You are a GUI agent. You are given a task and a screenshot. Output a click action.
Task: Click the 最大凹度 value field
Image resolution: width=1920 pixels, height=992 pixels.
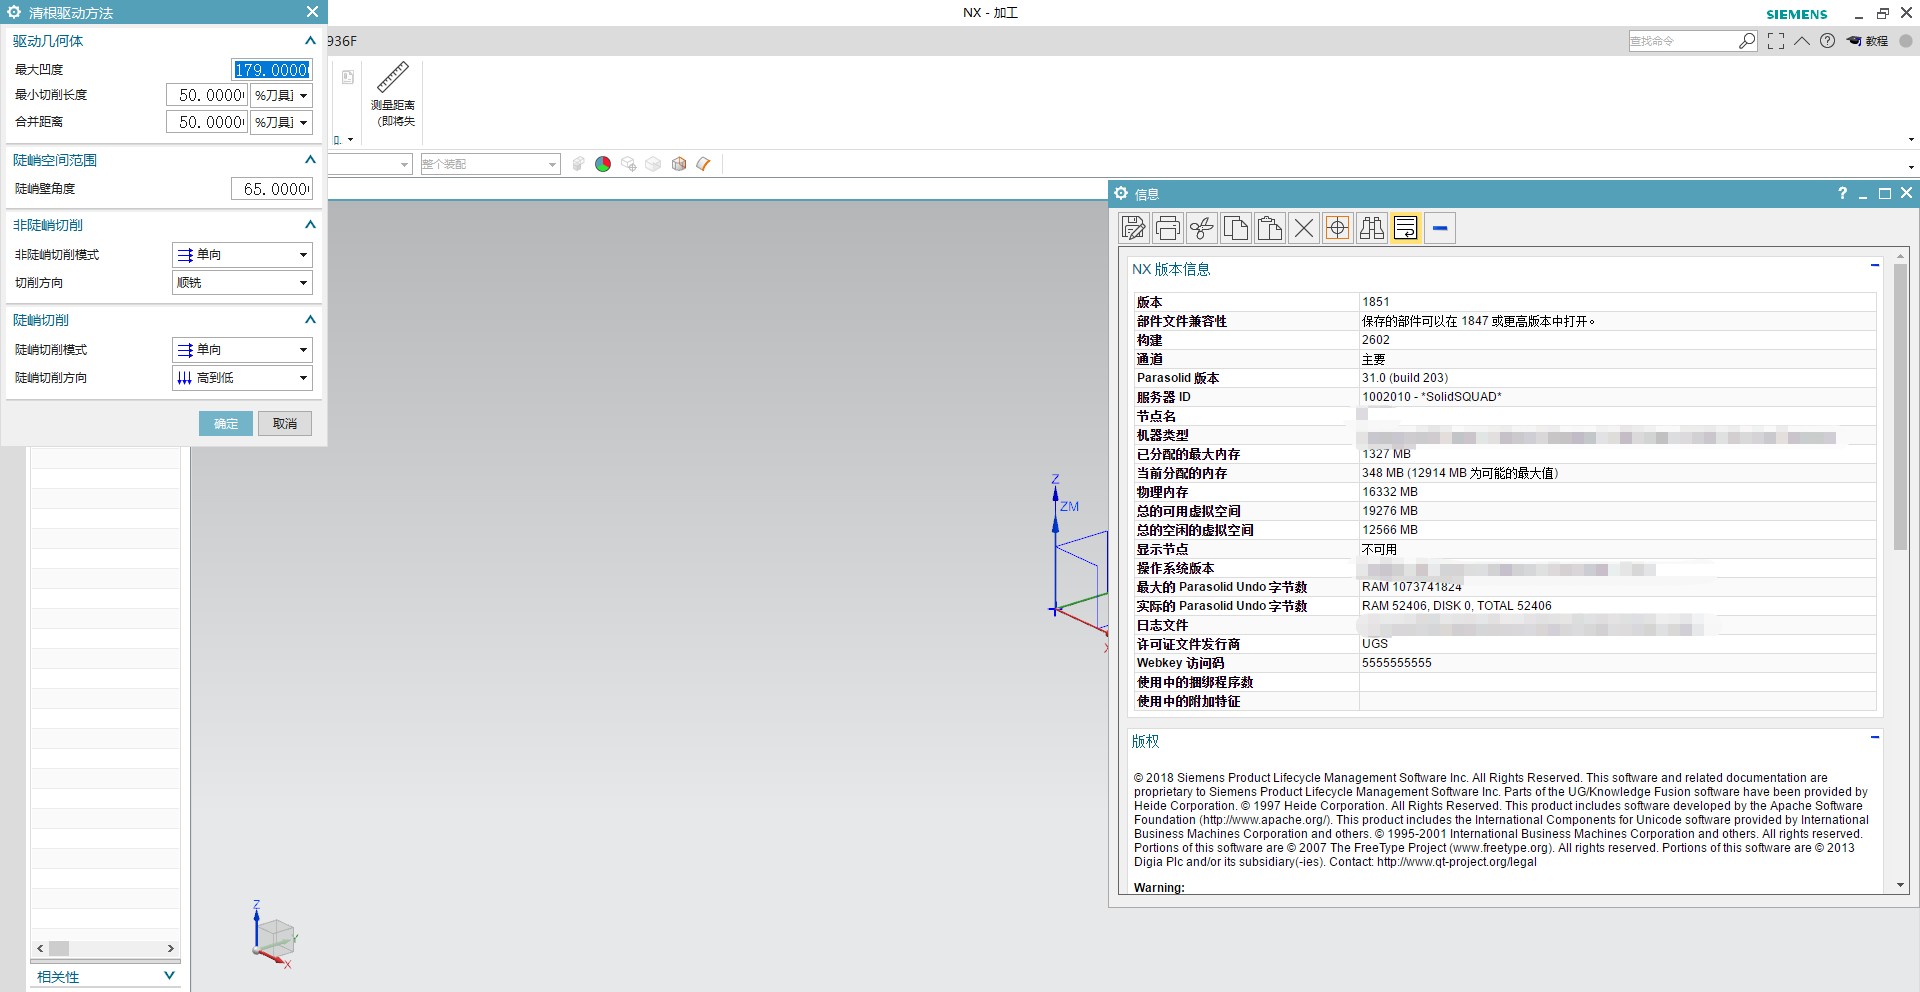tap(272, 69)
